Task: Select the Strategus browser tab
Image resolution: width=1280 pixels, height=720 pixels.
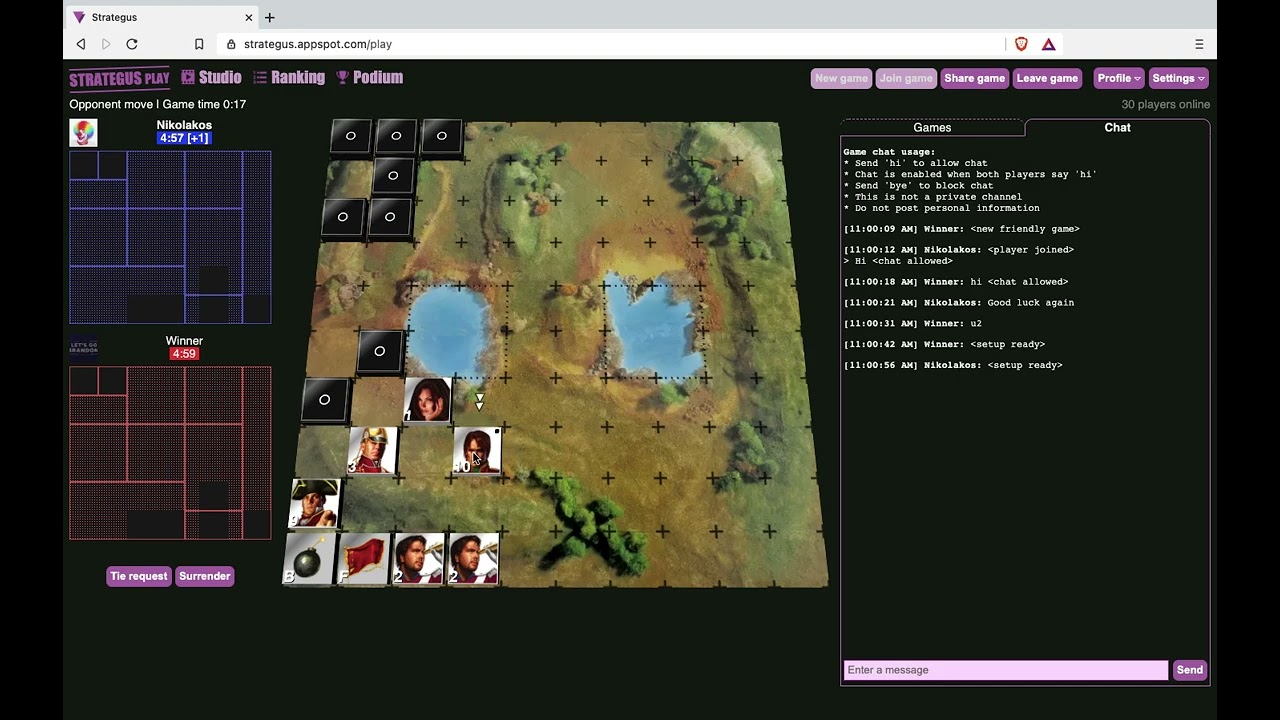Action: pyautogui.click(x=162, y=17)
